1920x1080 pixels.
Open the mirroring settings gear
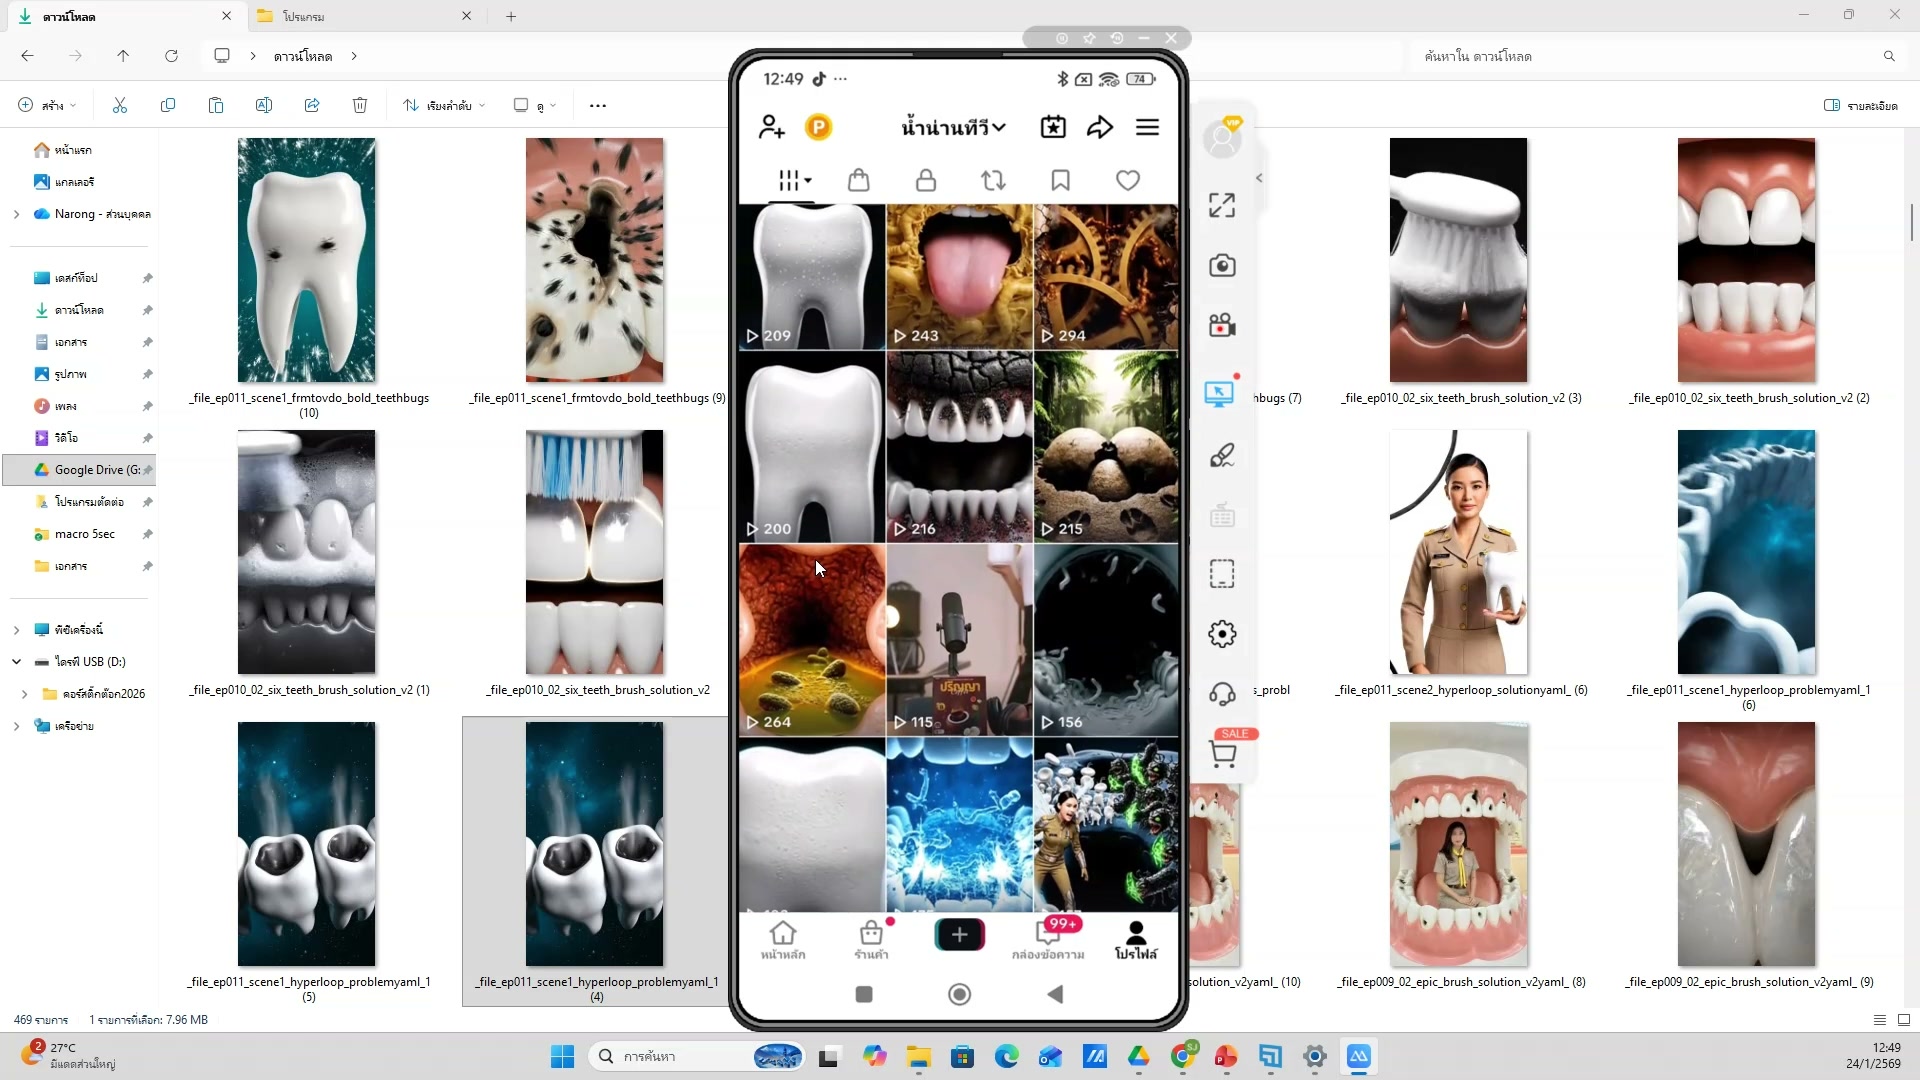click(x=1221, y=633)
